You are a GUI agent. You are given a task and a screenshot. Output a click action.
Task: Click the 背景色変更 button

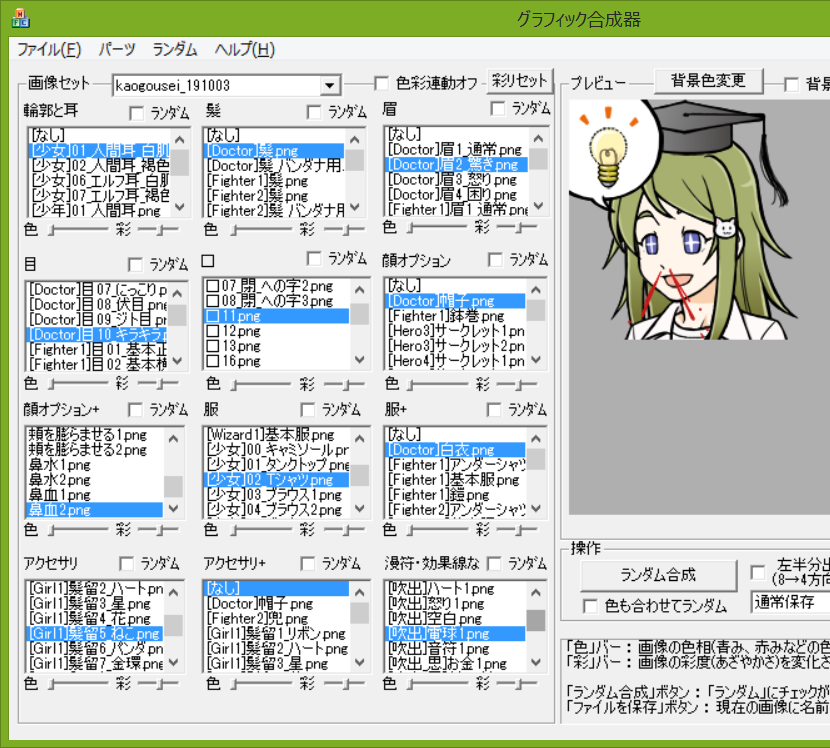click(708, 81)
